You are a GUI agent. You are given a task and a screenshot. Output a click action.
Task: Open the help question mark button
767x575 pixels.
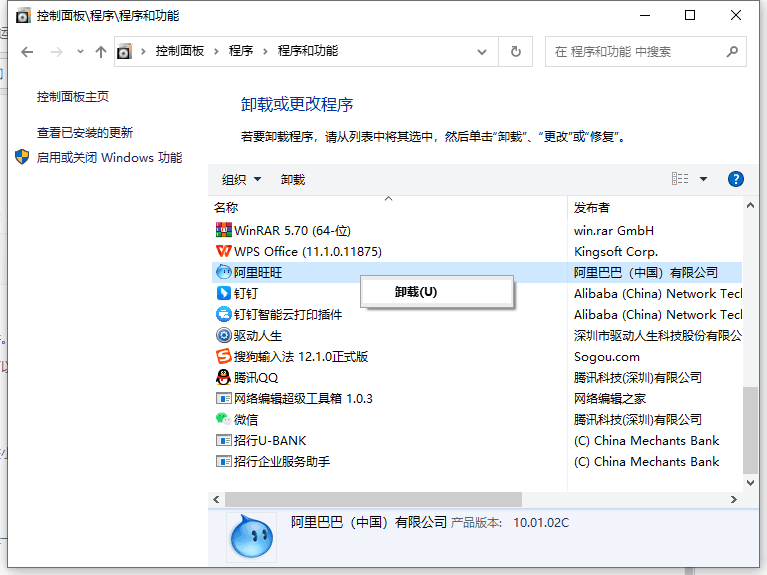(x=736, y=179)
